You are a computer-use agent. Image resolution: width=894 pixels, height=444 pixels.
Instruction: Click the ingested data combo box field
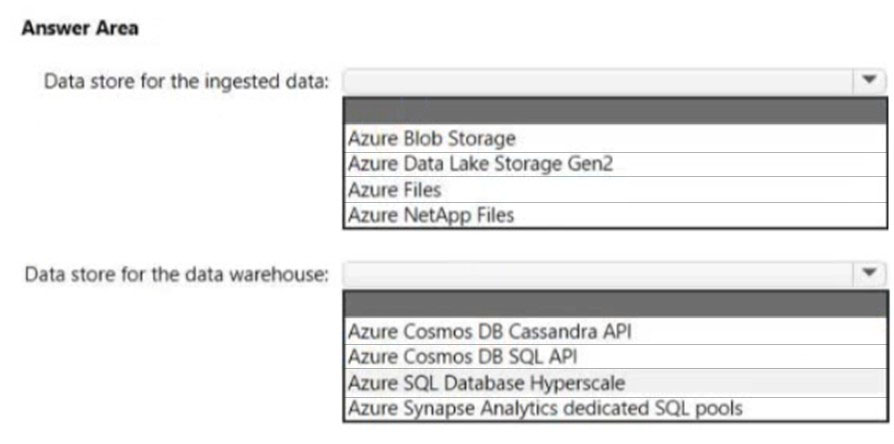click(x=614, y=82)
